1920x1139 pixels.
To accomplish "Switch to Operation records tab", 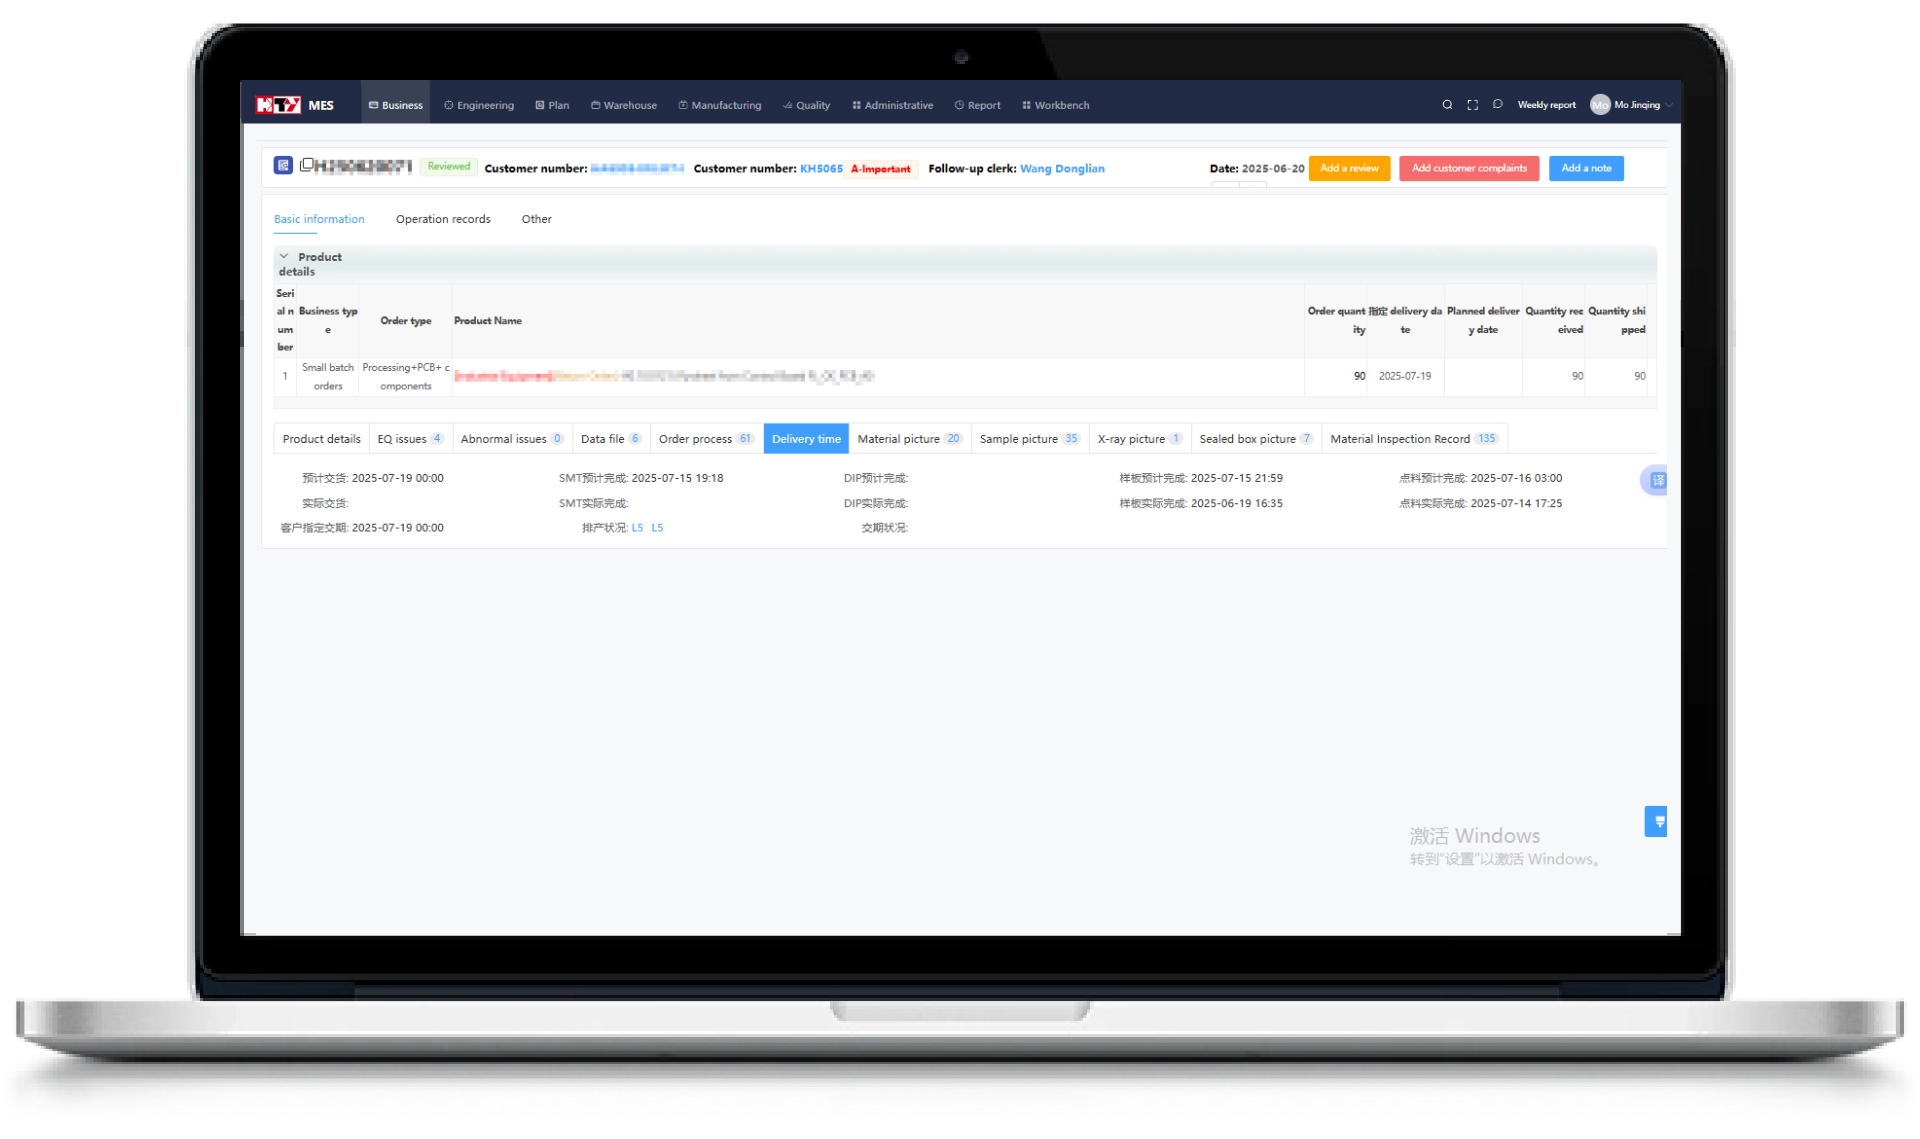I will click(443, 219).
